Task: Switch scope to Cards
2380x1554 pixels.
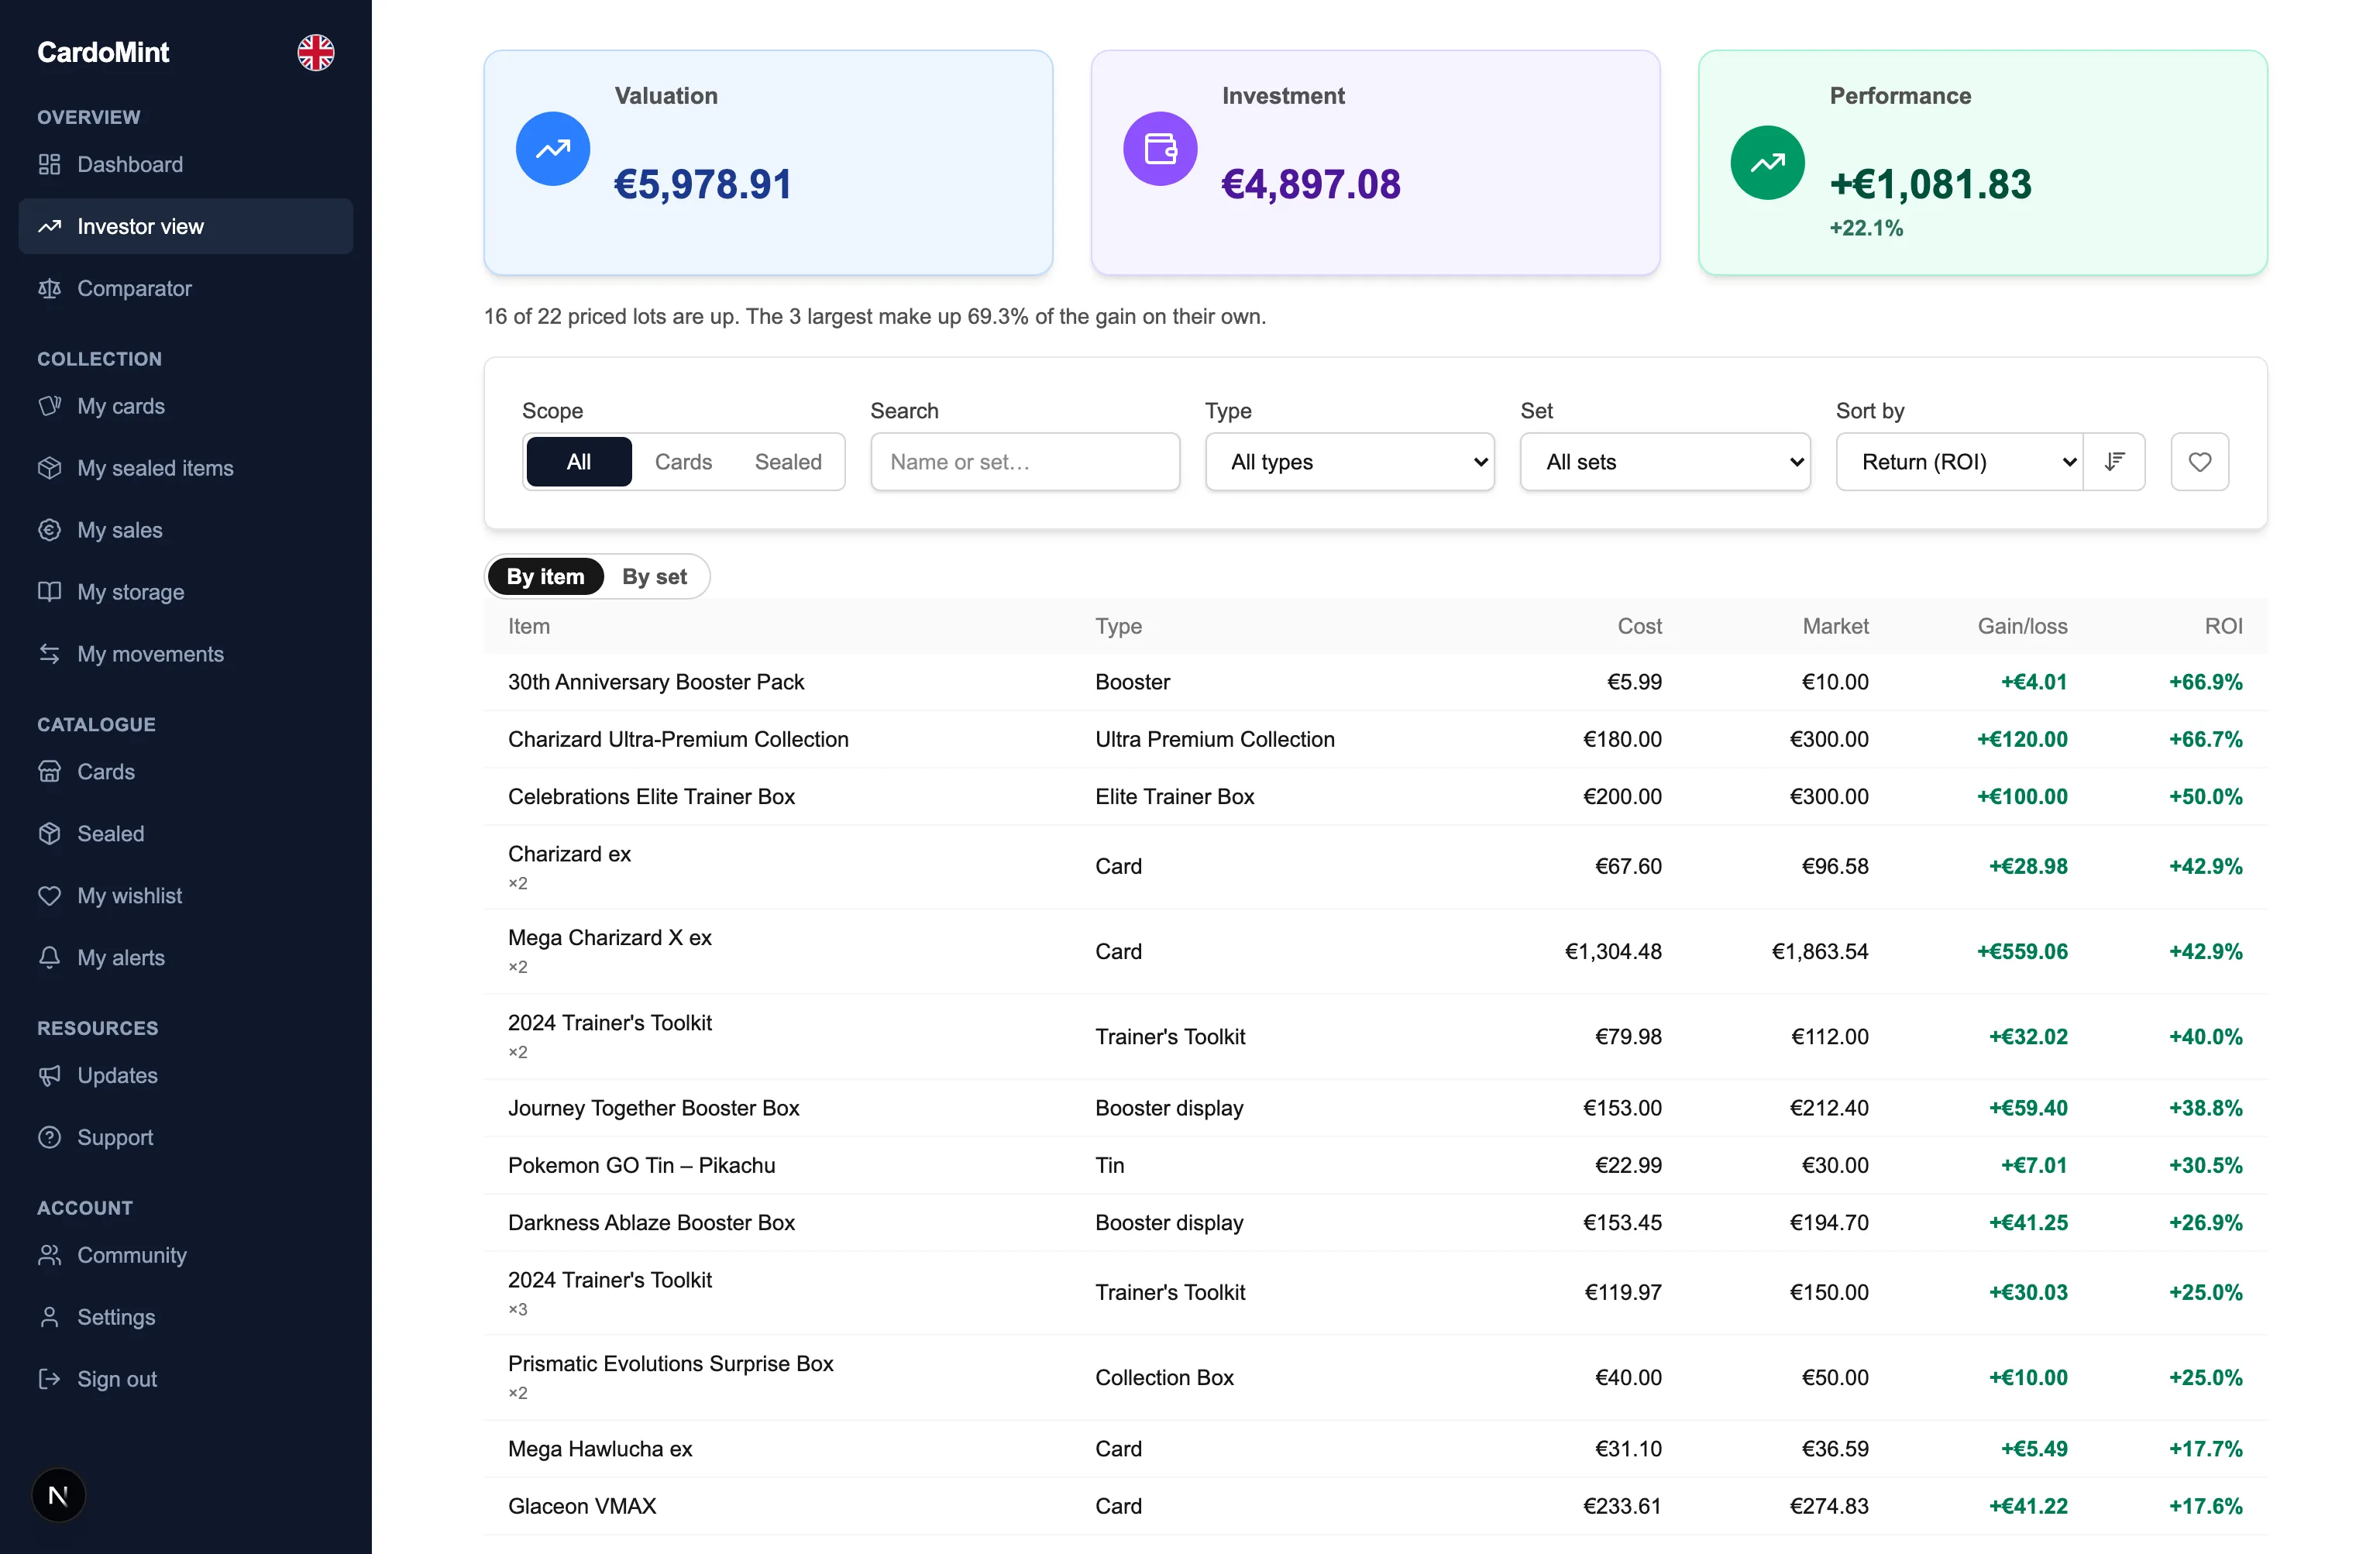Action: pos(683,462)
